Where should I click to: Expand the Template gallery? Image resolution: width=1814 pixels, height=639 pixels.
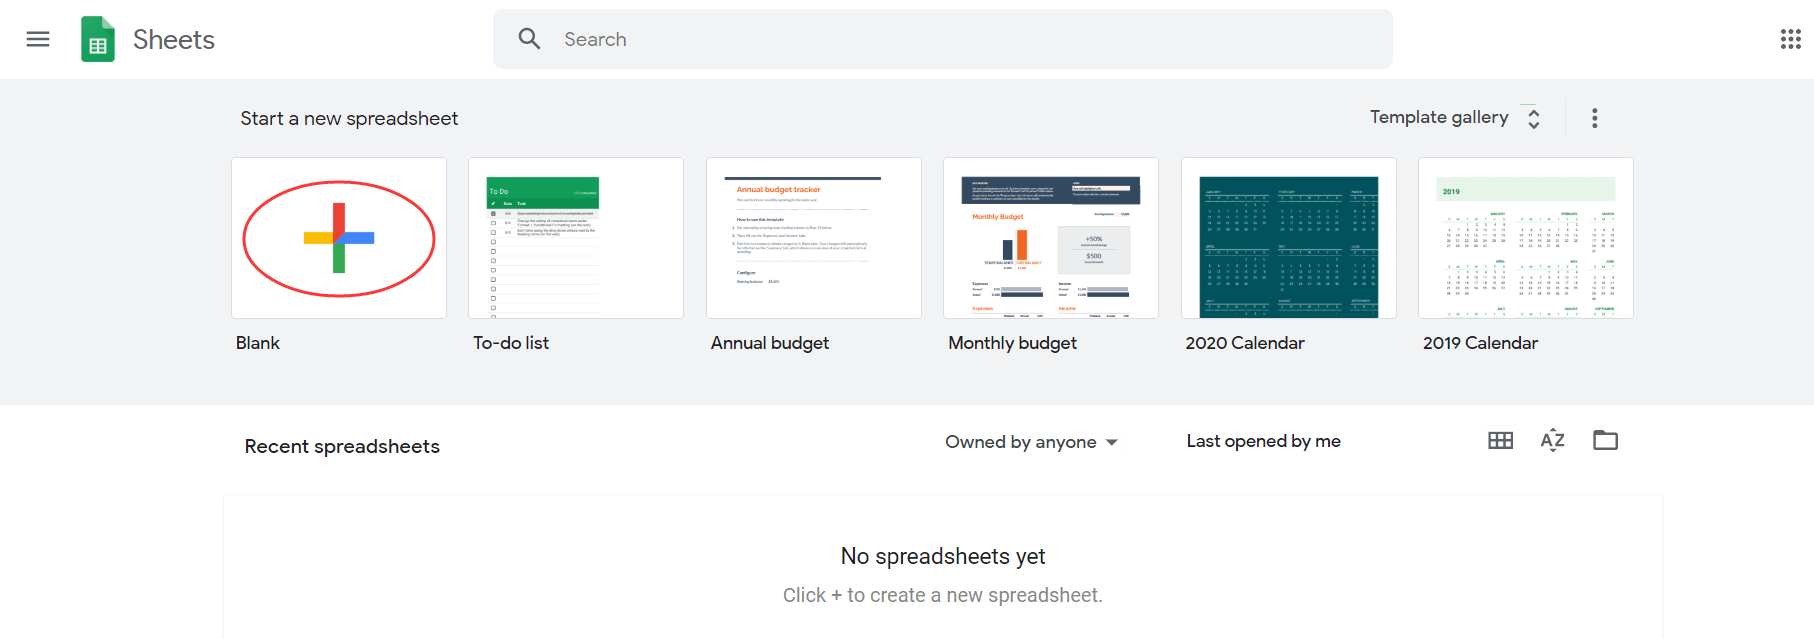[x=1438, y=118]
